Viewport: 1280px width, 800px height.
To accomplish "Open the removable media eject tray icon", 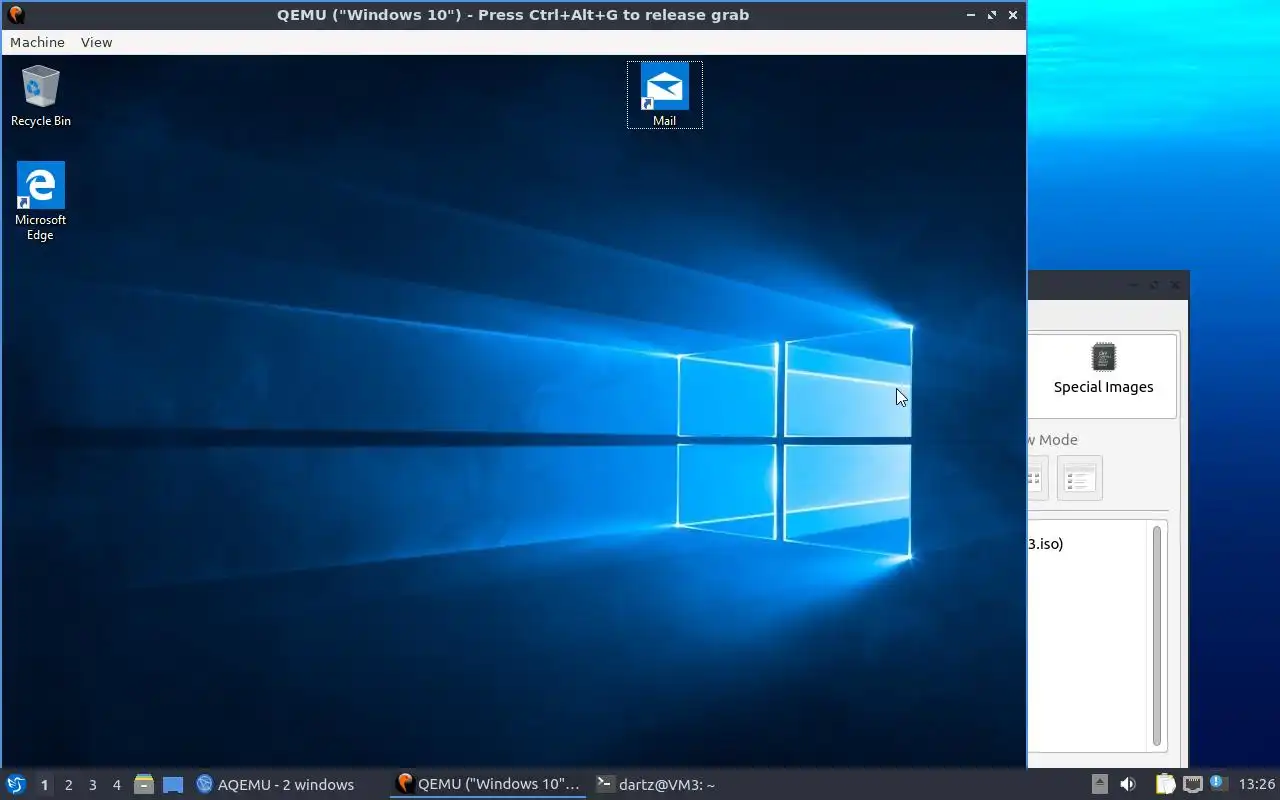I will 1099,785.
